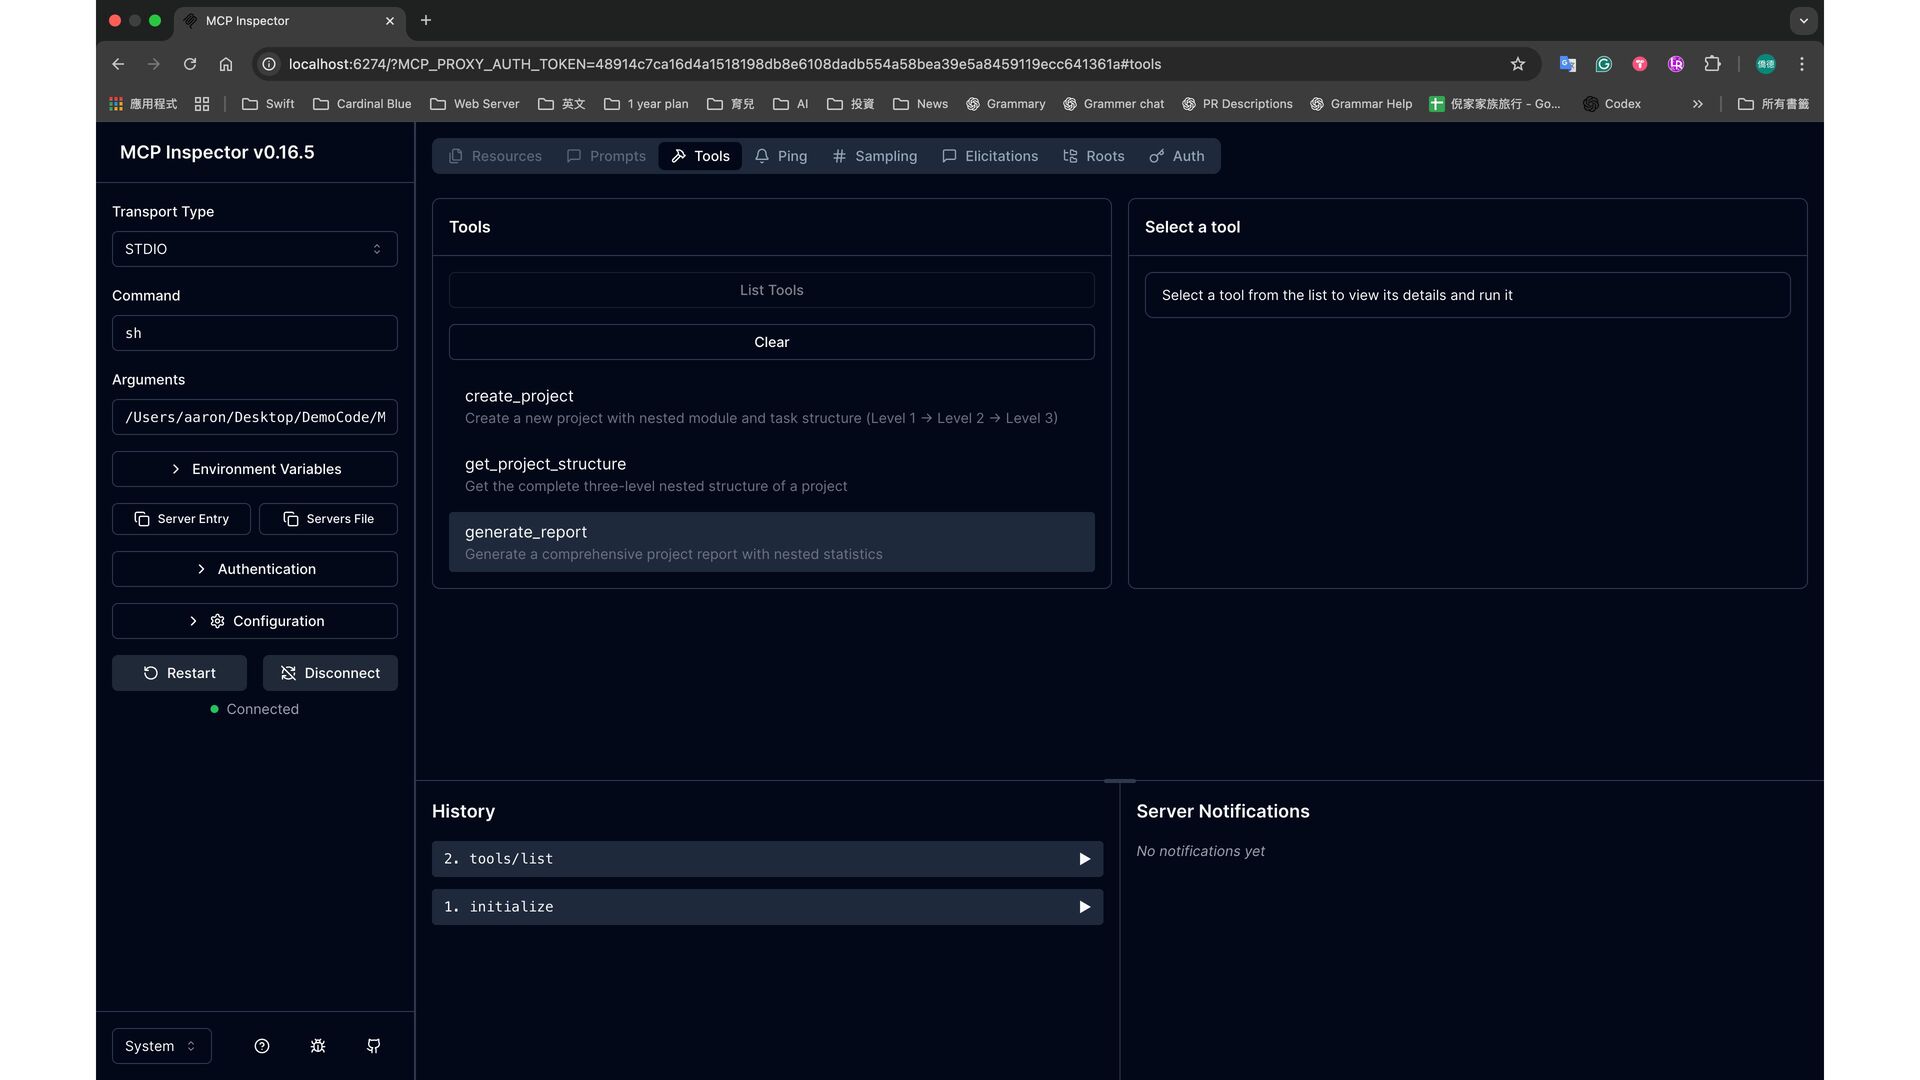Close the MCP Inspector browser tab
This screenshot has width=1920, height=1080.
pos(390,21)
